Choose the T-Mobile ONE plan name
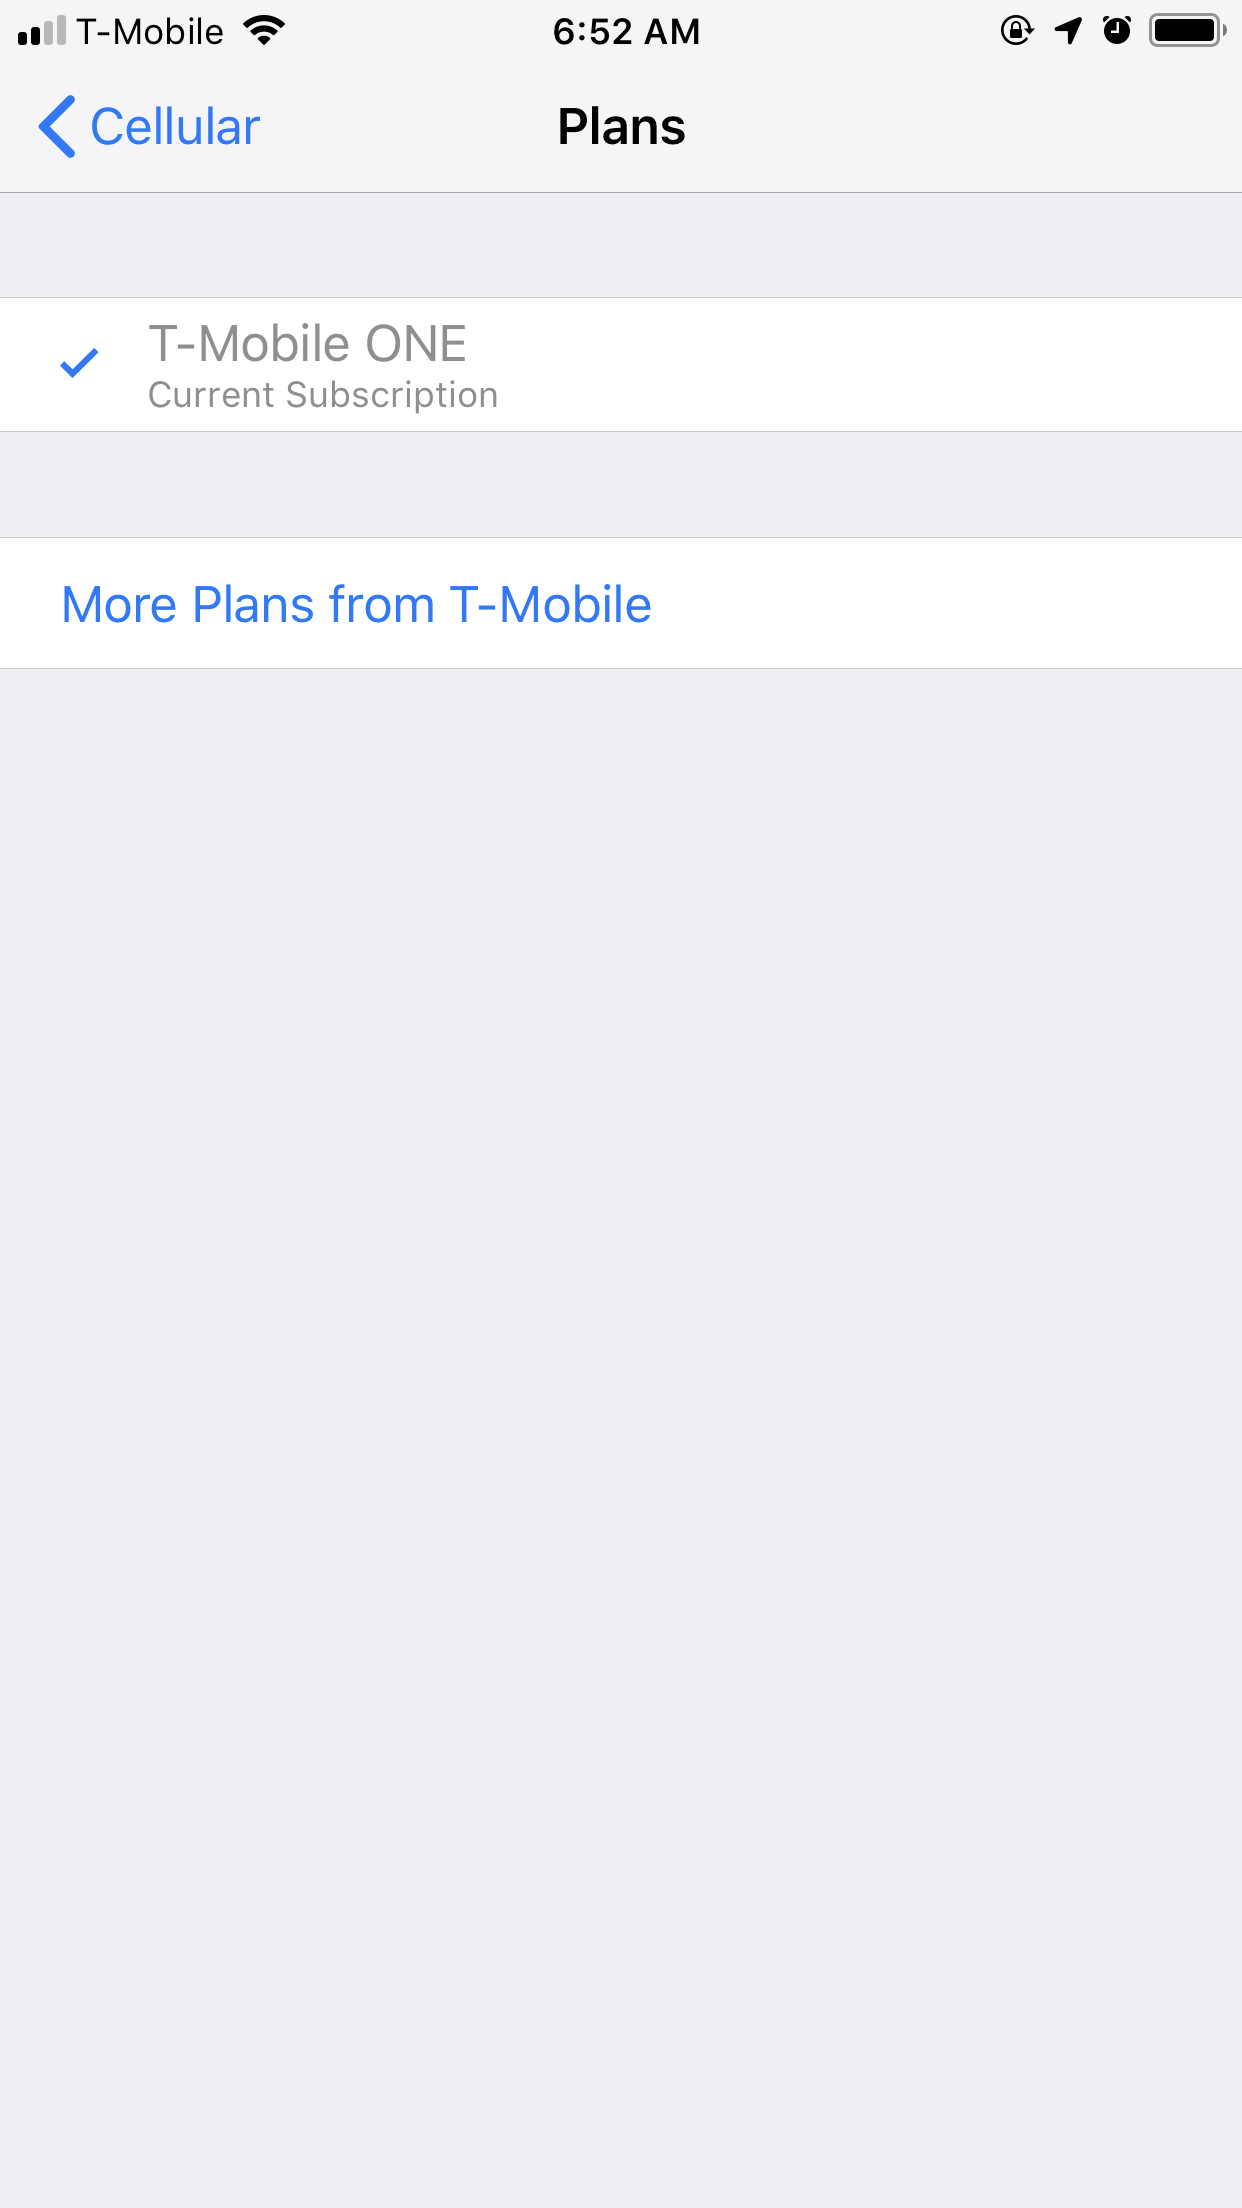The height and width of the screenshot is (2208, 1242). tap(307, 344)
